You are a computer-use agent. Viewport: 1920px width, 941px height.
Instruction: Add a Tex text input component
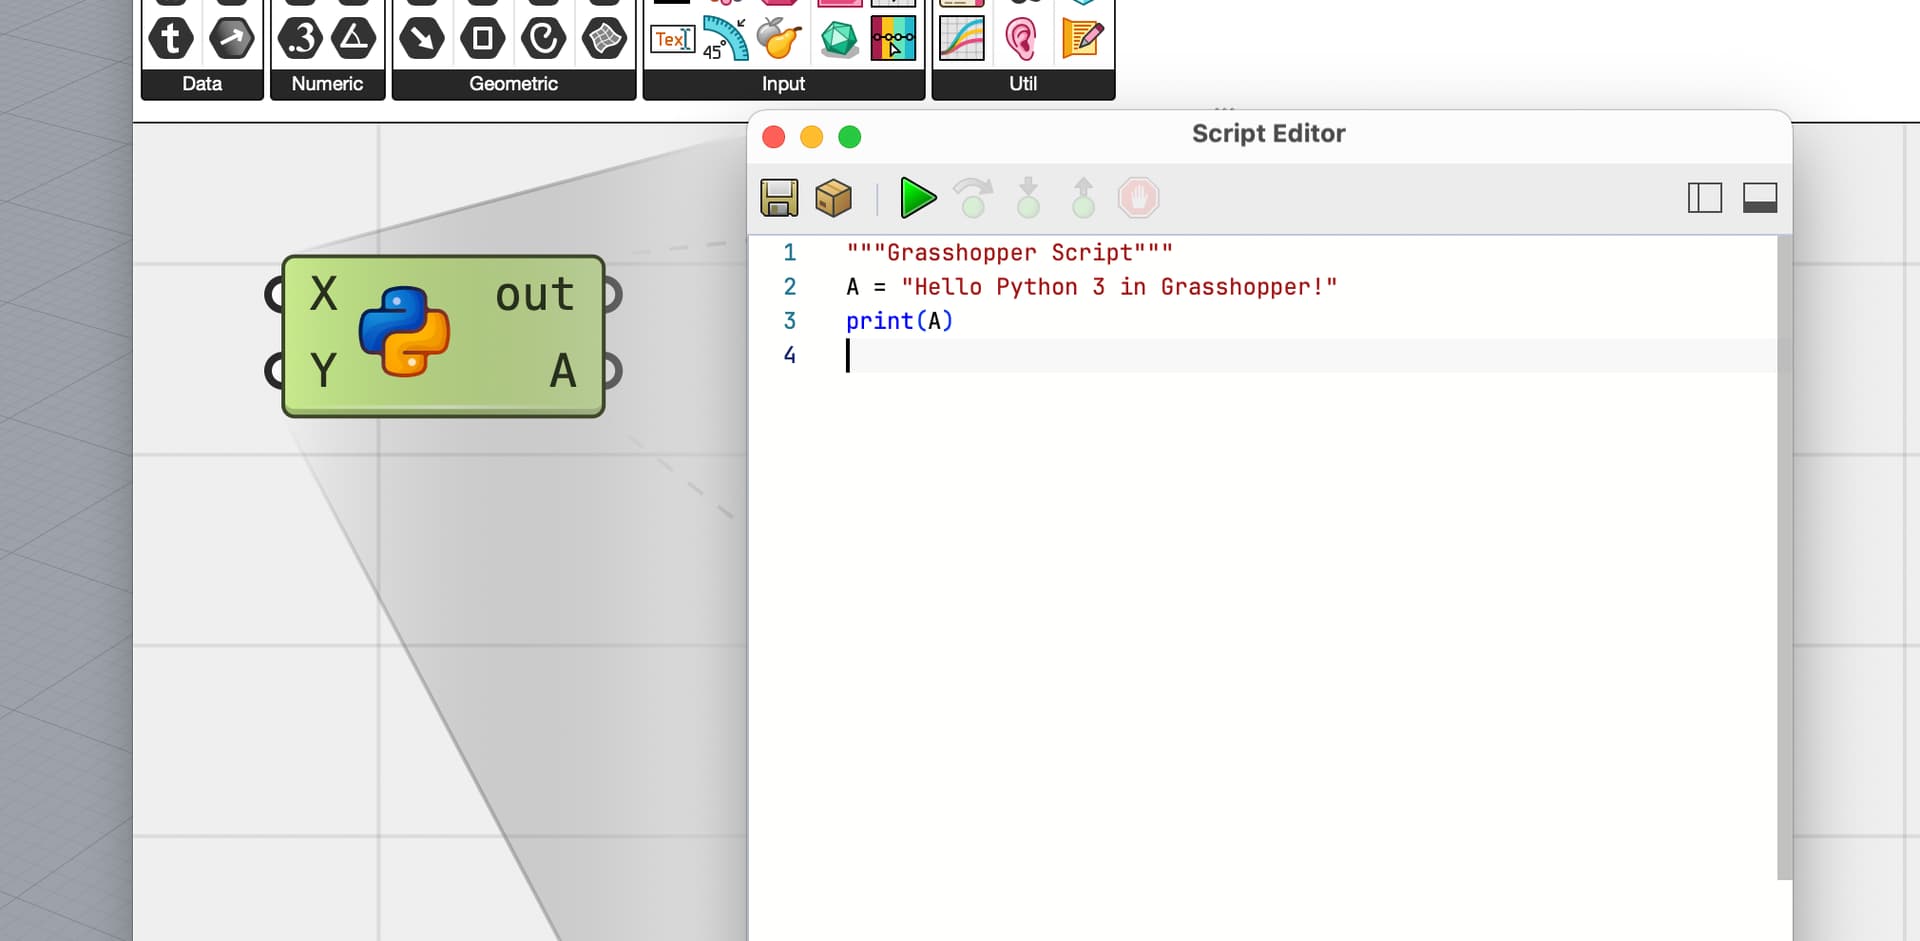673,39
